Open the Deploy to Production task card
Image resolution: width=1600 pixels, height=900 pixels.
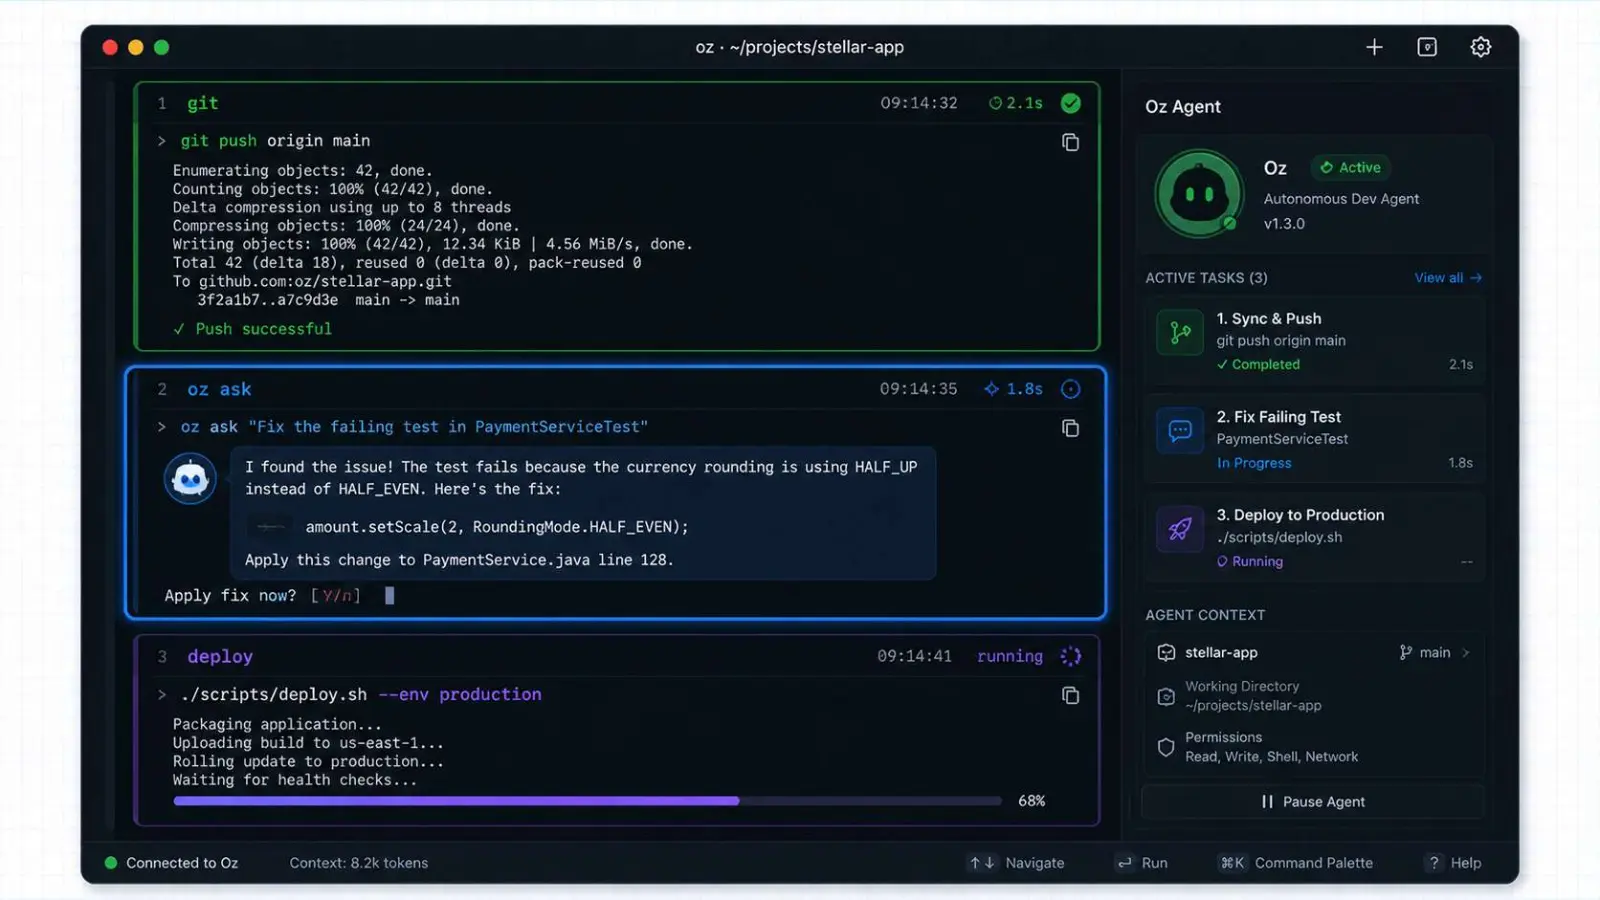[1314, 537]
